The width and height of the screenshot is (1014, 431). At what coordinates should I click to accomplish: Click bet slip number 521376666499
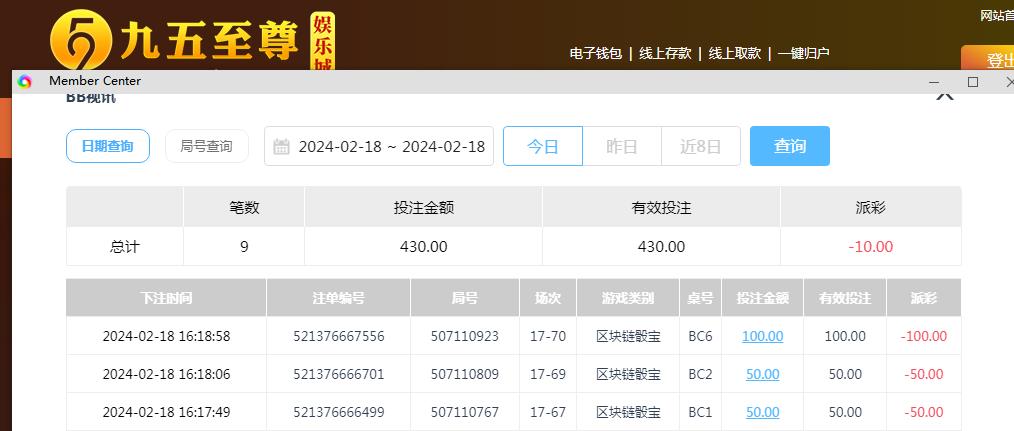pos(338,412)
